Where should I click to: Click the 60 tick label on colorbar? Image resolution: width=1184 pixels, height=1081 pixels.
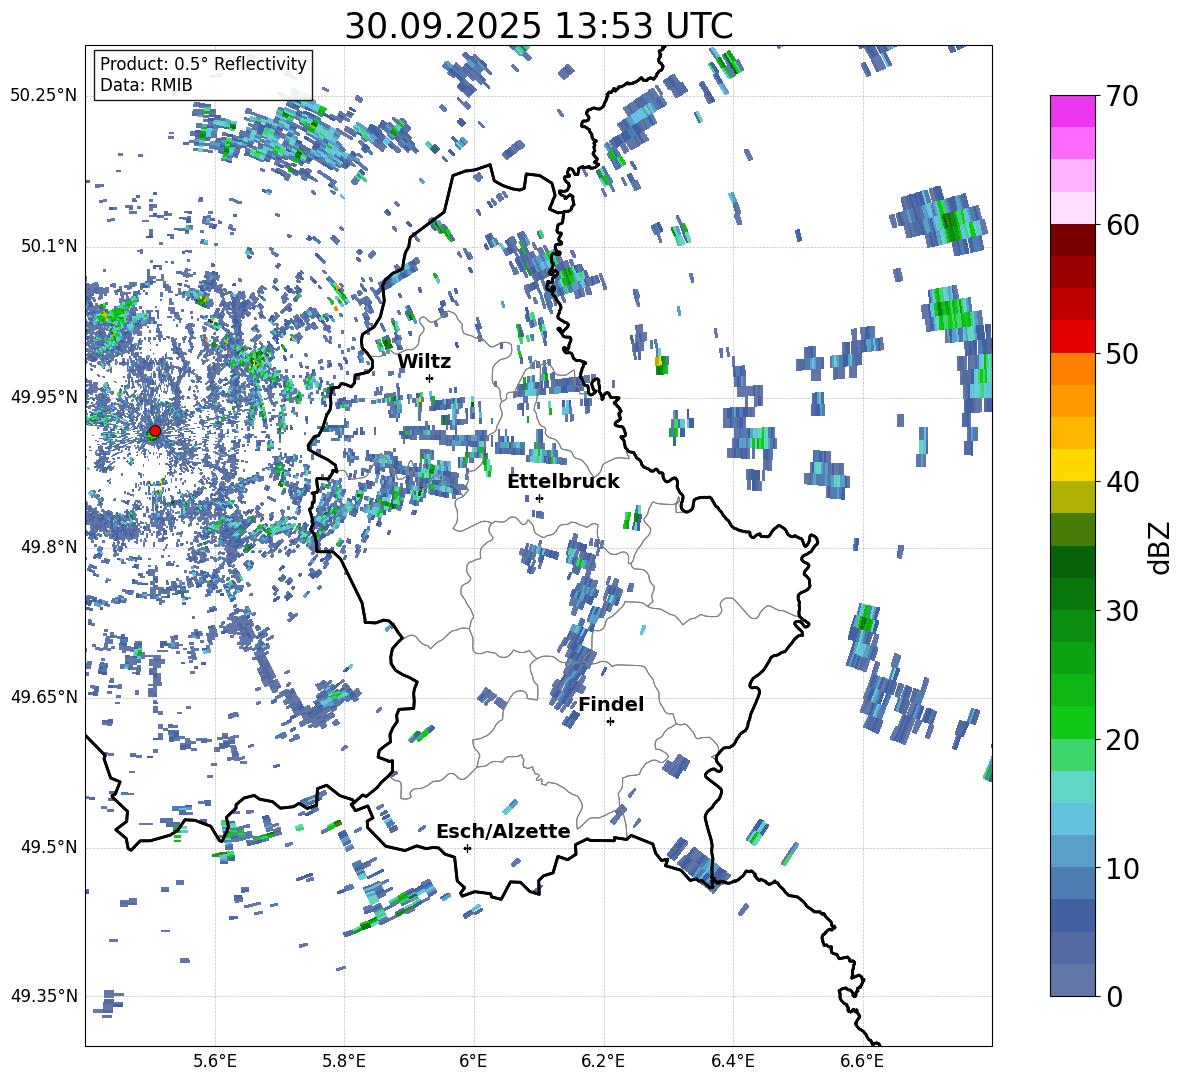[x=1125, y=225]
